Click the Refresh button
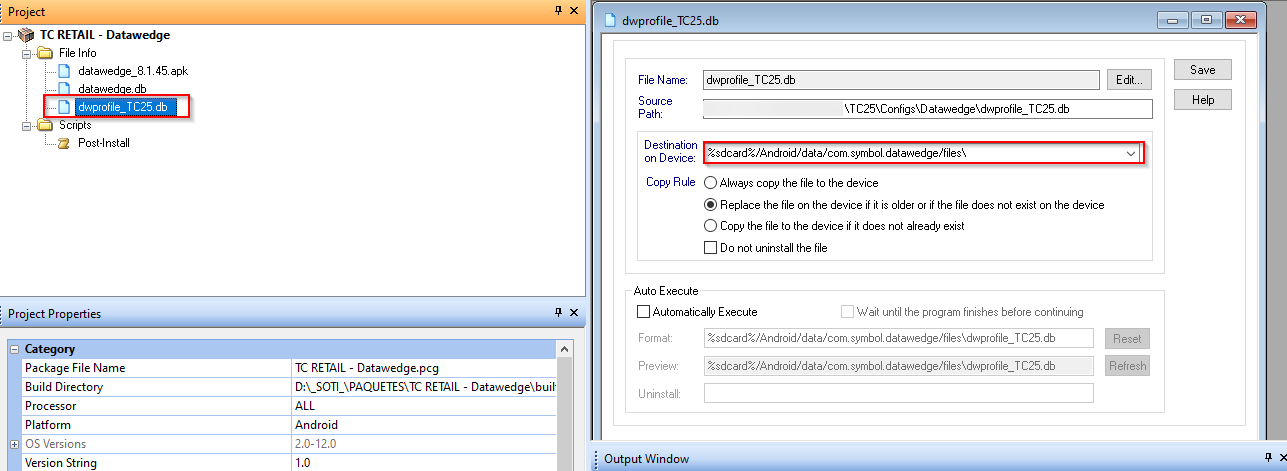This screenshot has height=471, width=1287. [x=1127, y=366]
